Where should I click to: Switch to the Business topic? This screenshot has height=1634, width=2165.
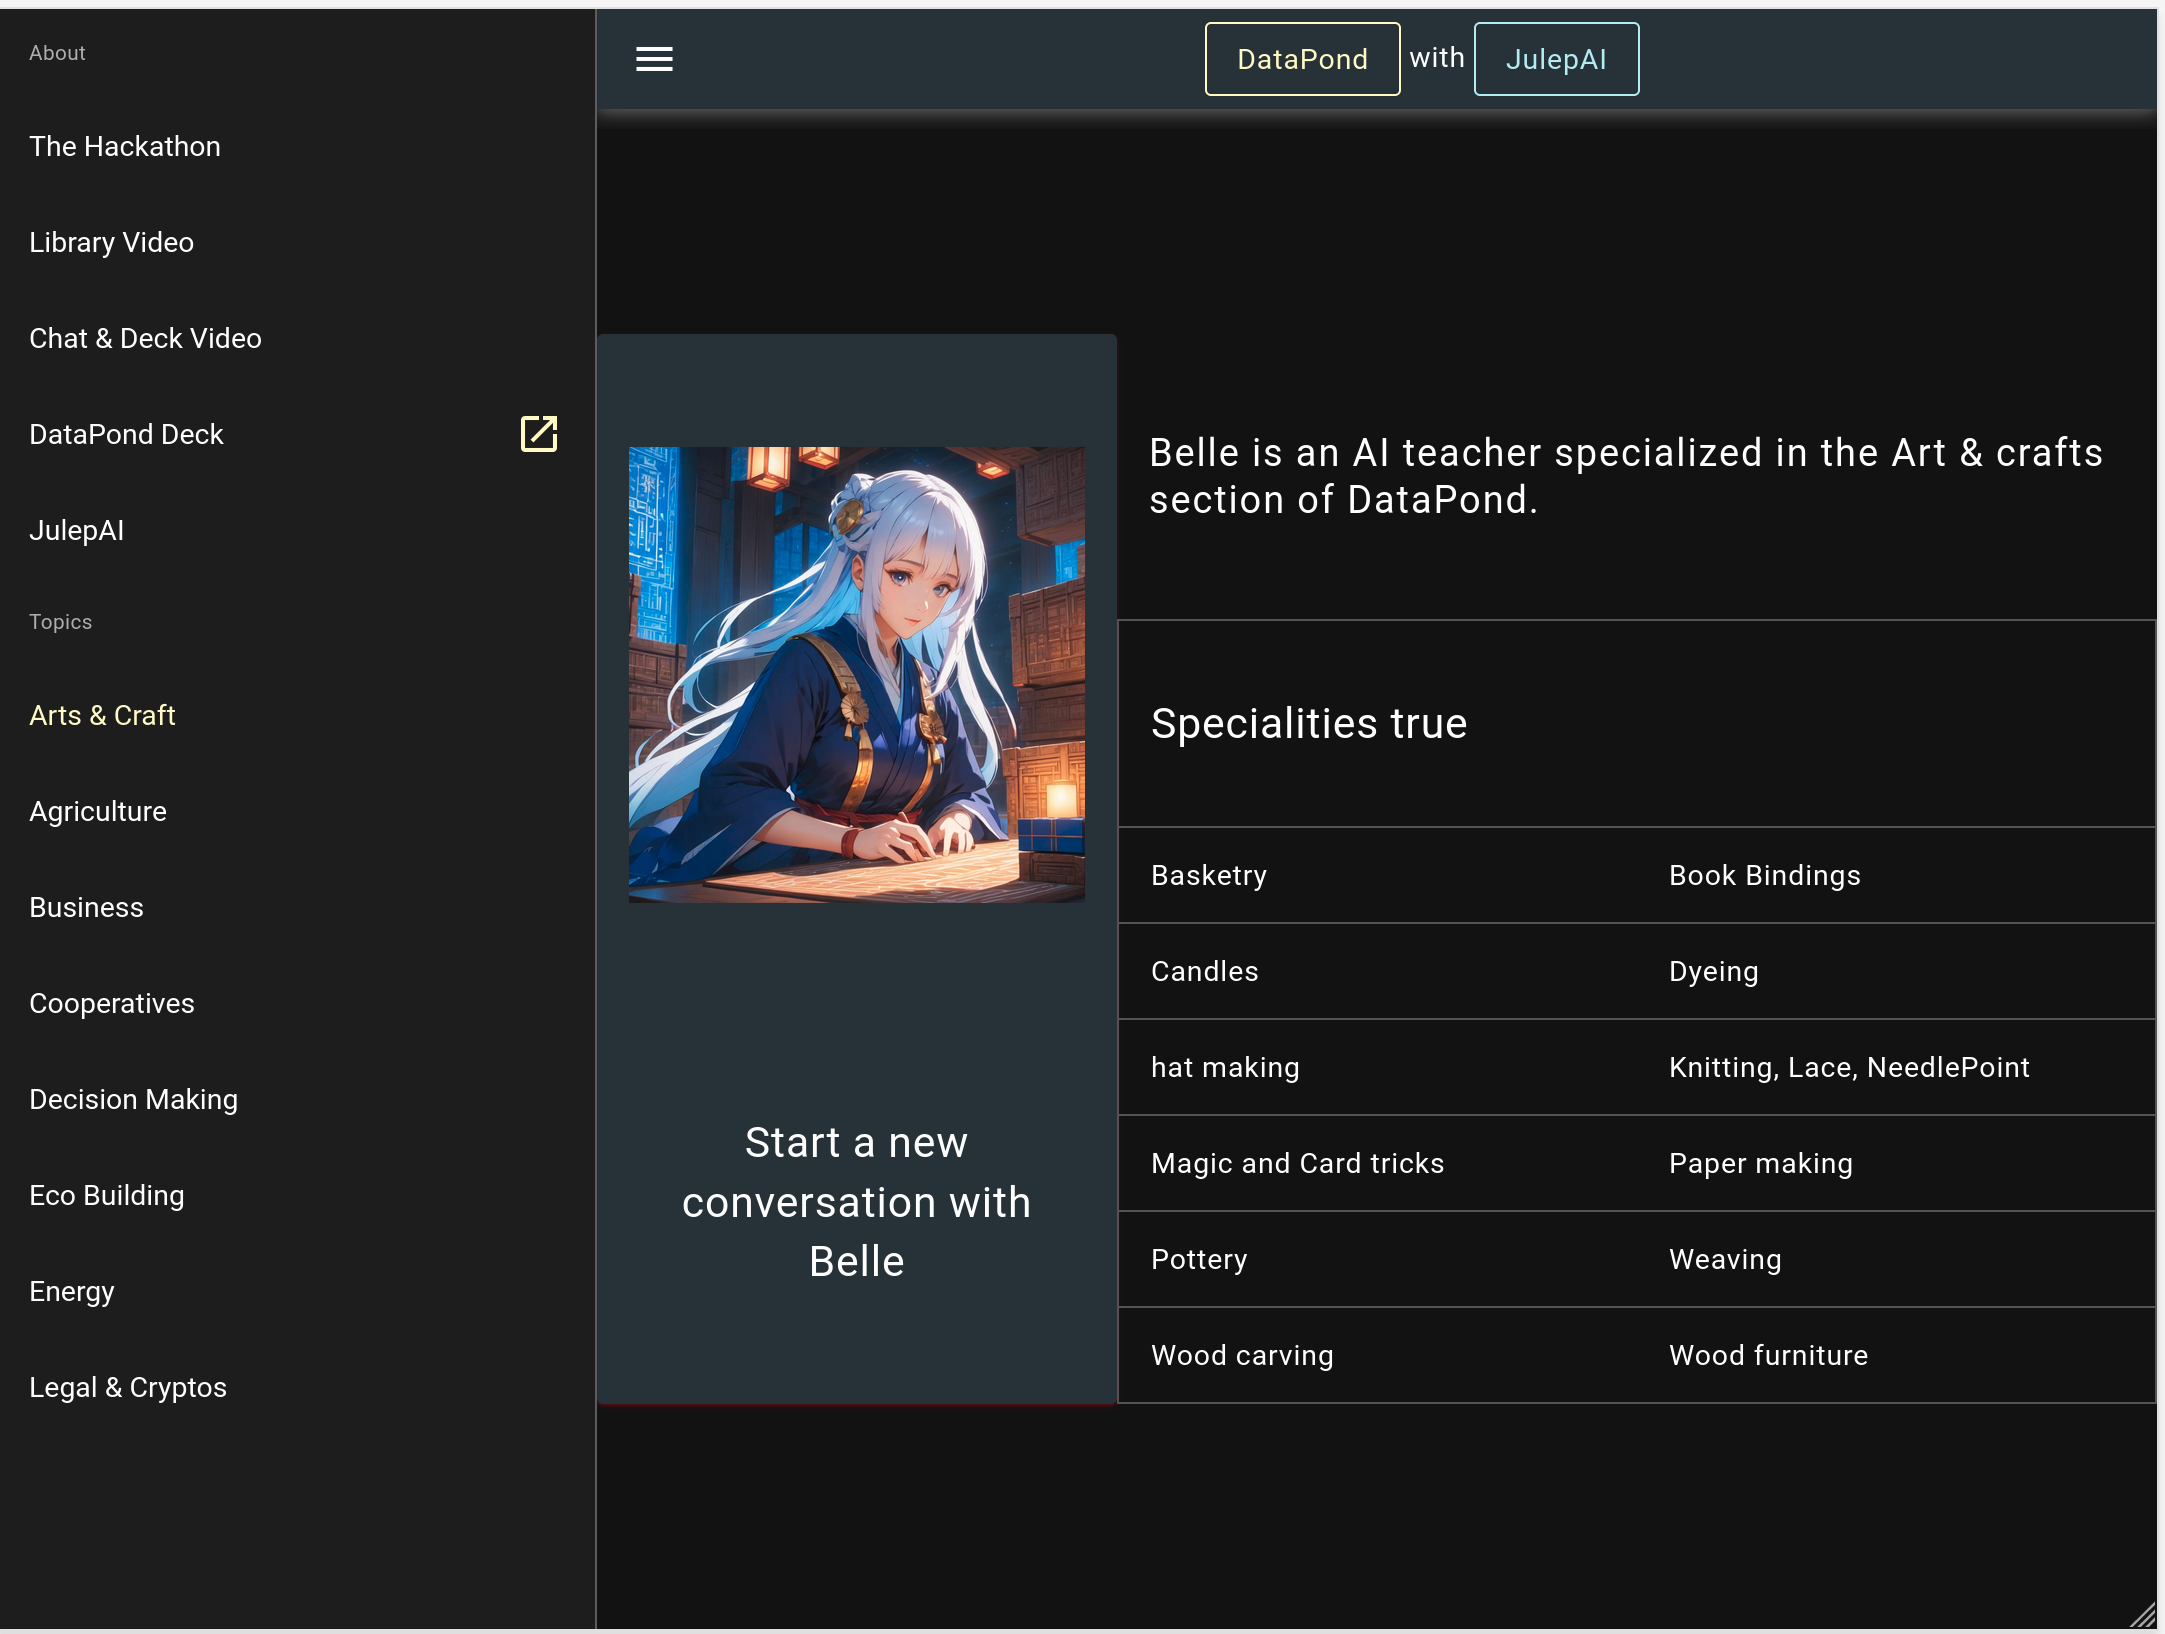[87, 907]
